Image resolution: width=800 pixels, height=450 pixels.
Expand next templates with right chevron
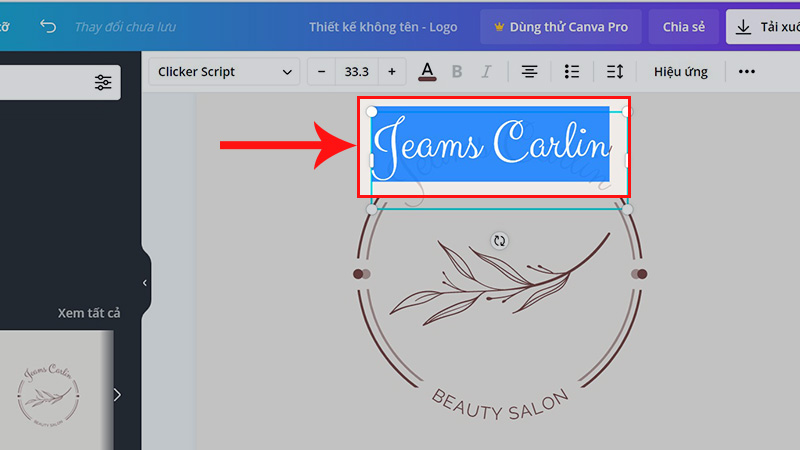click(117, 394)
